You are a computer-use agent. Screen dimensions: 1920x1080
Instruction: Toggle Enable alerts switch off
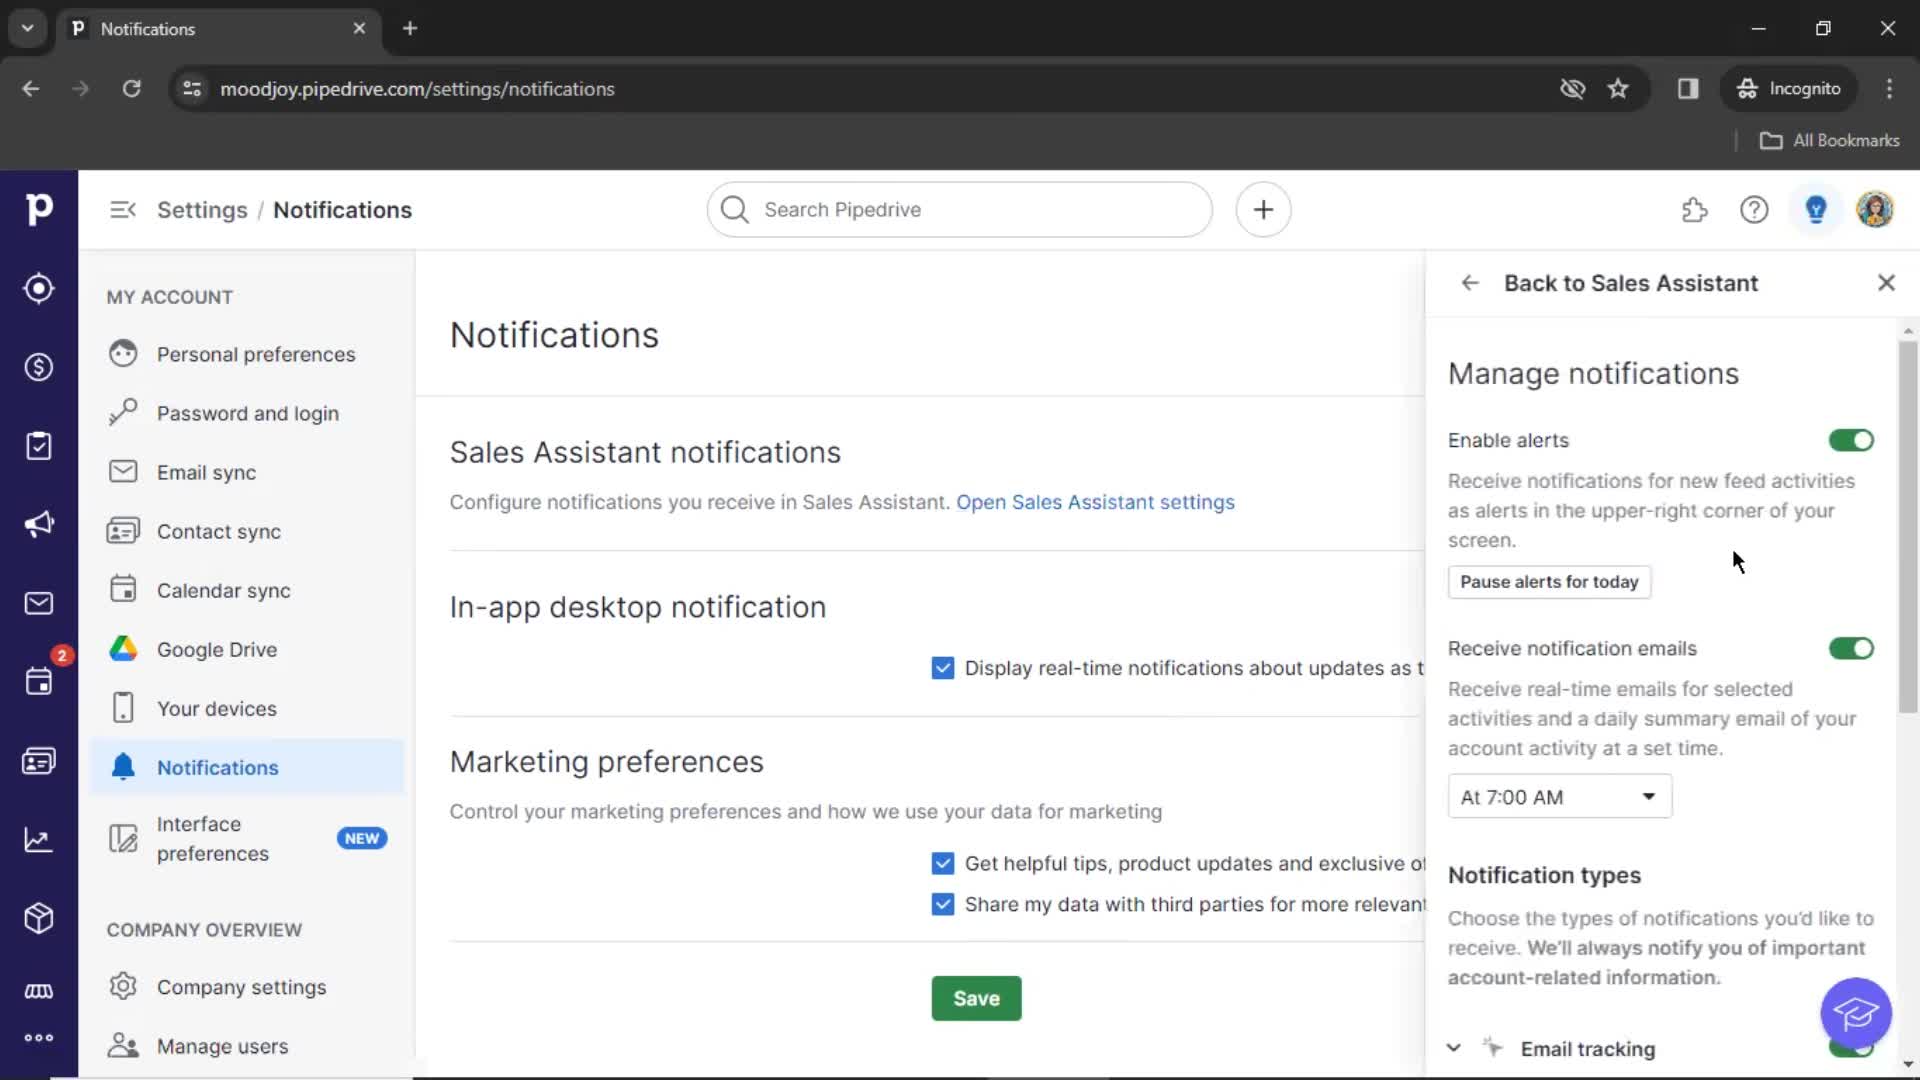(1850, 439)
